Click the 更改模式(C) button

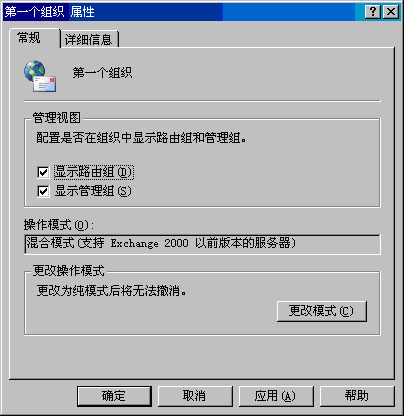[x=321, y=311]
